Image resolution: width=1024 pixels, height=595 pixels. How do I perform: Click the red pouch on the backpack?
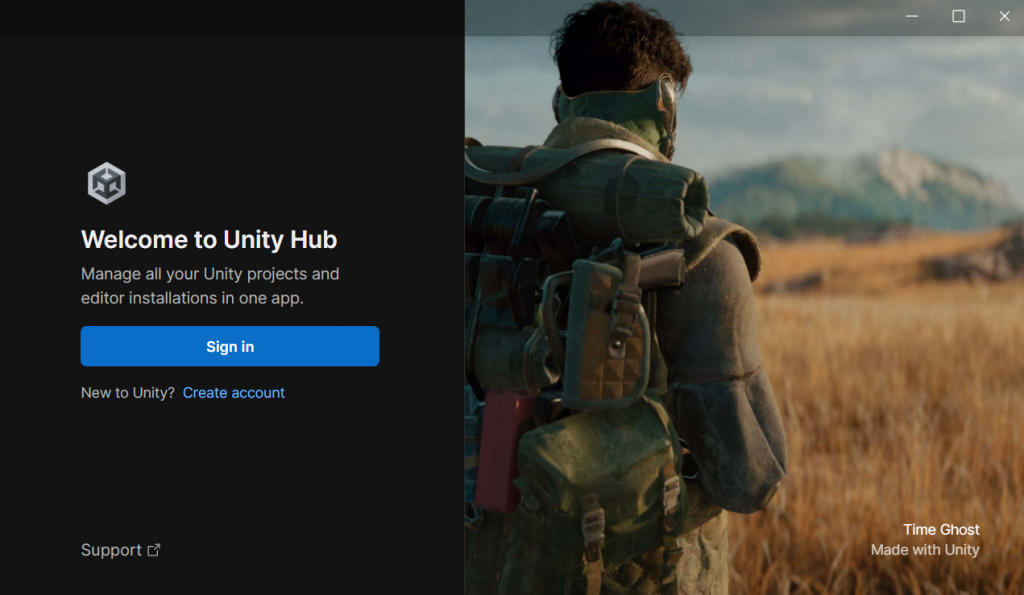(x=502, y=449)
